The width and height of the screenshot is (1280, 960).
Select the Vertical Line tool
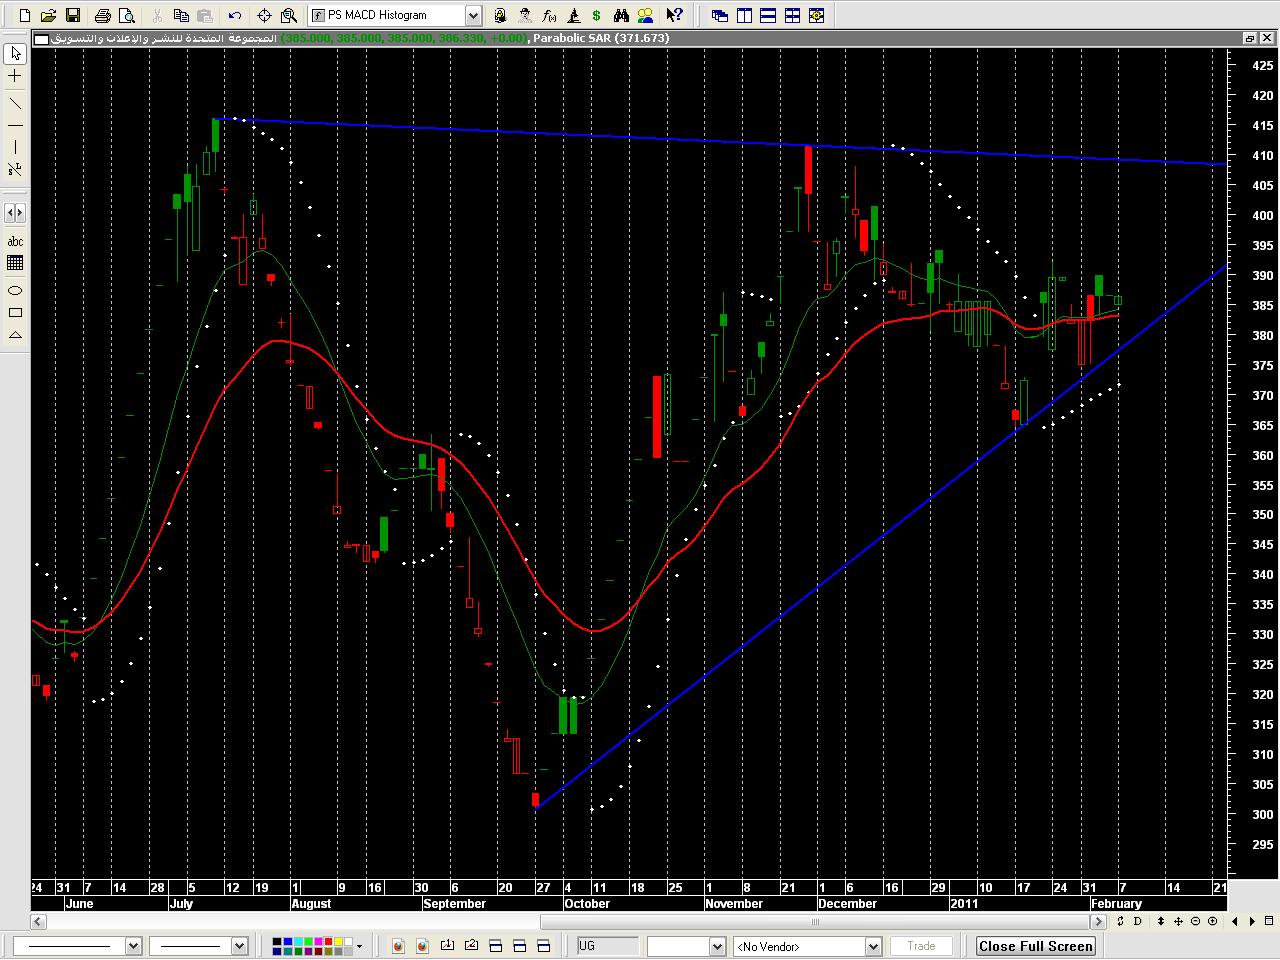15,148
